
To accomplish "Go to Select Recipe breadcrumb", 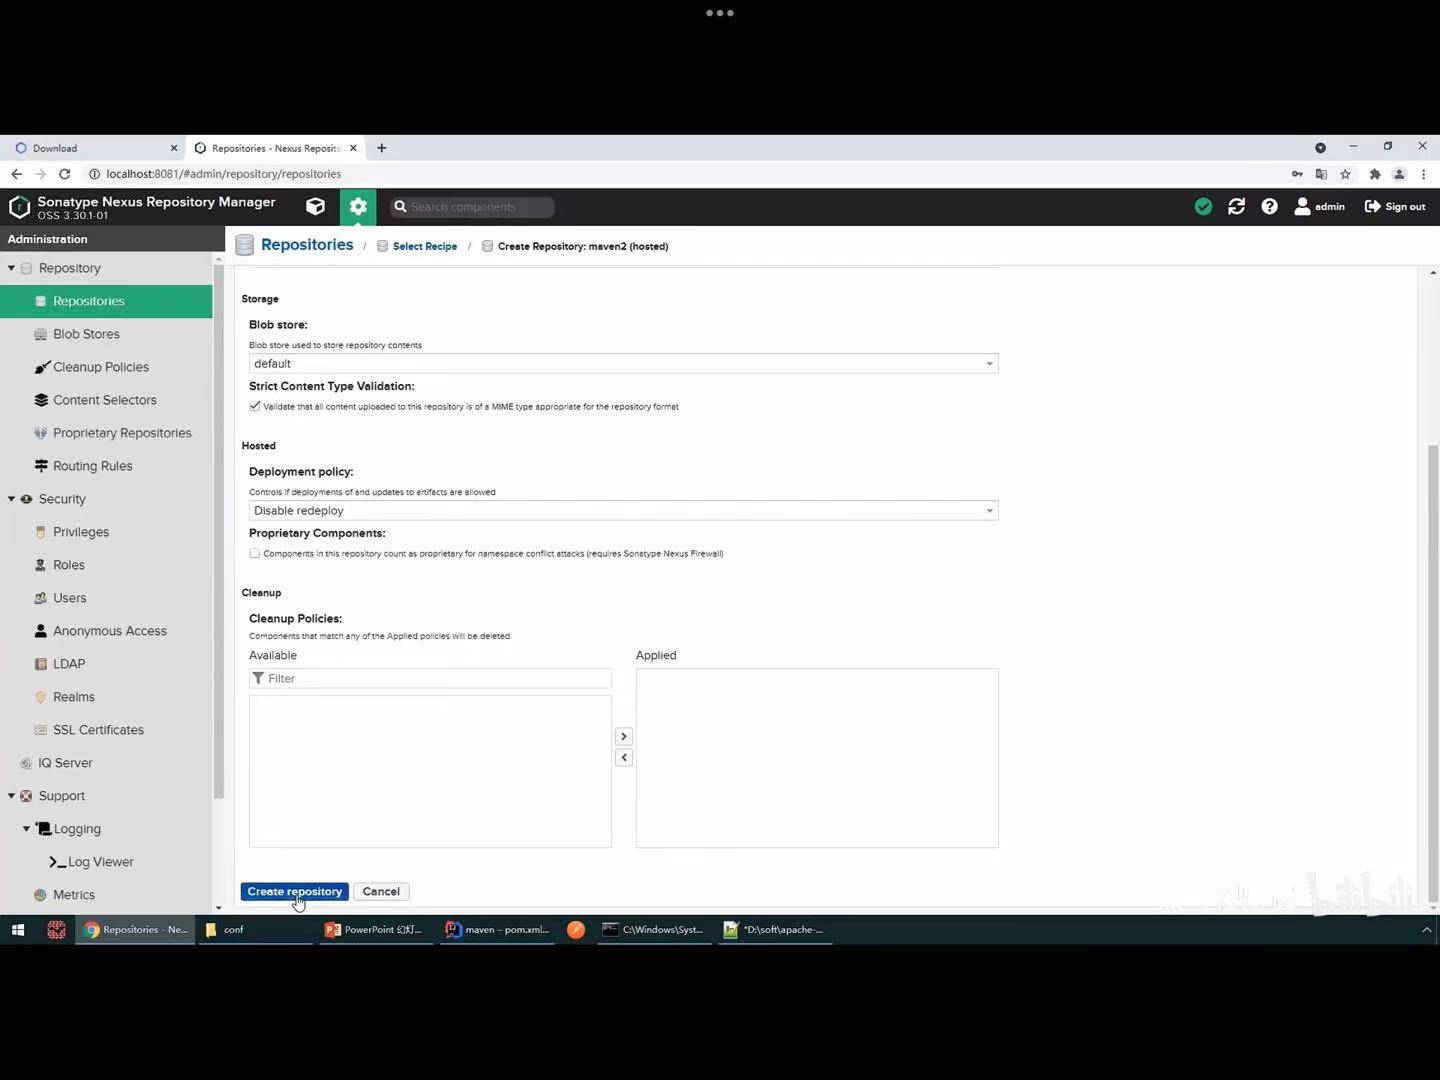I will pos(425,246).
